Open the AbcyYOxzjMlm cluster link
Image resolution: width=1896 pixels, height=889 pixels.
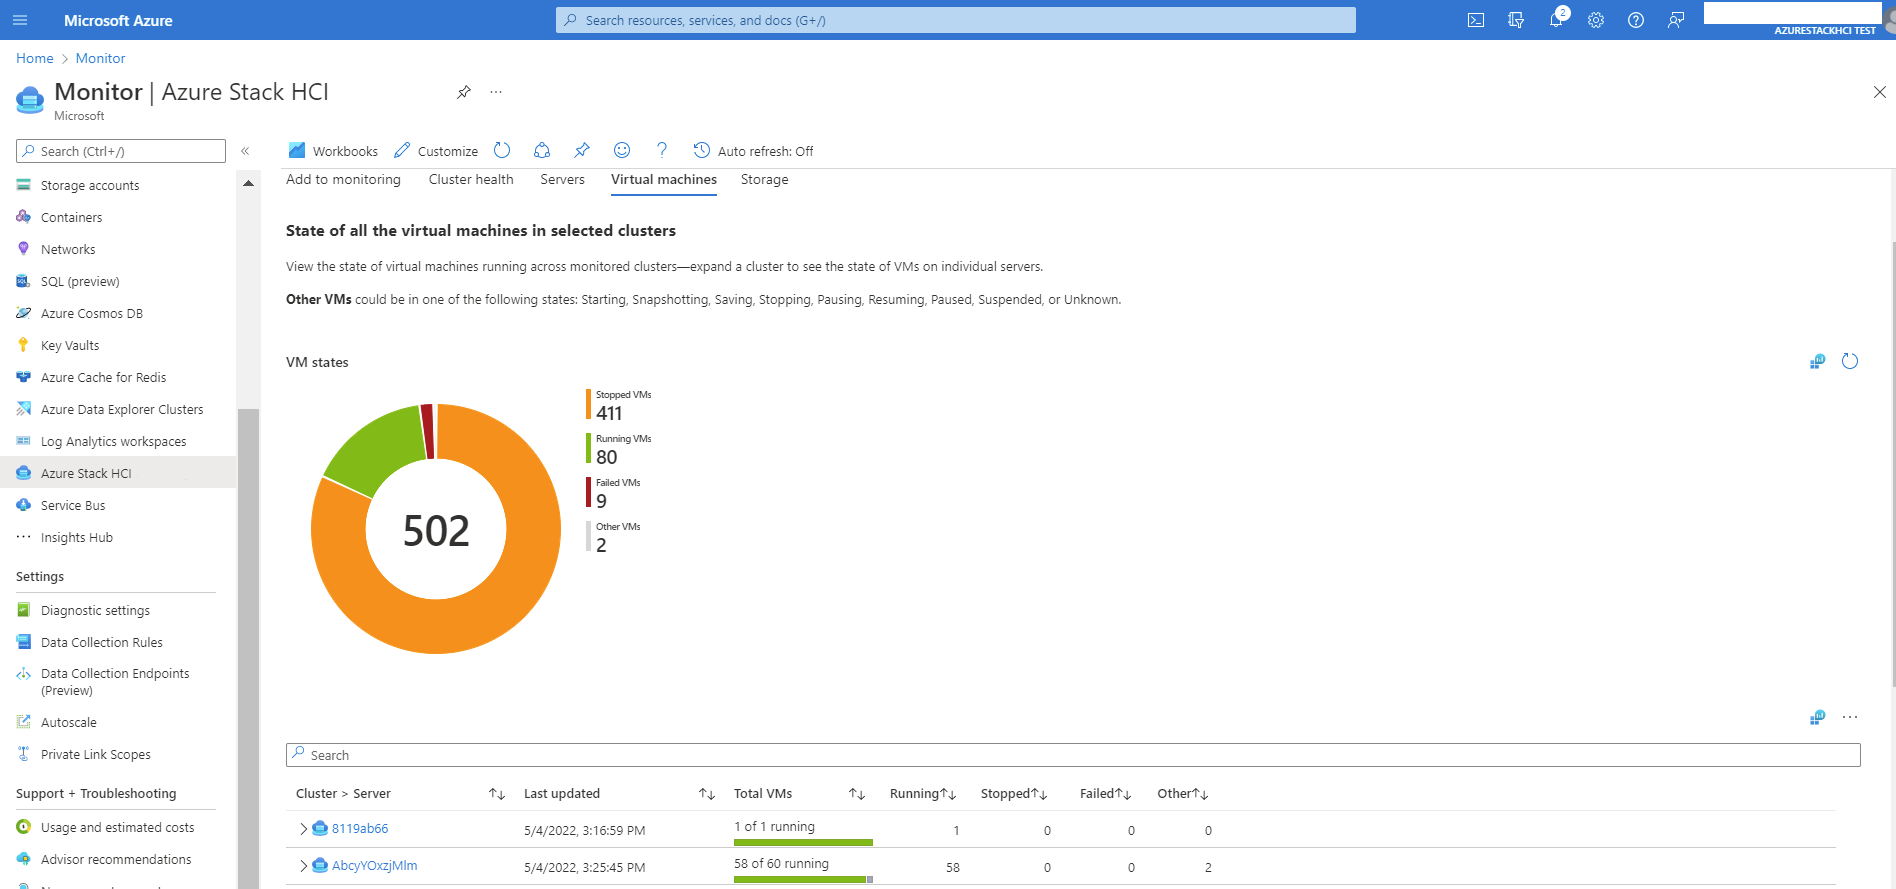click(x=375, y=865)
